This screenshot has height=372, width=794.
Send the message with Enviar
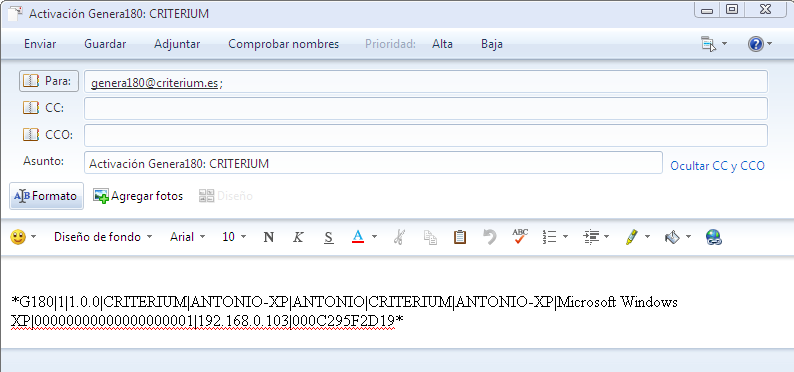coord(40,44)
